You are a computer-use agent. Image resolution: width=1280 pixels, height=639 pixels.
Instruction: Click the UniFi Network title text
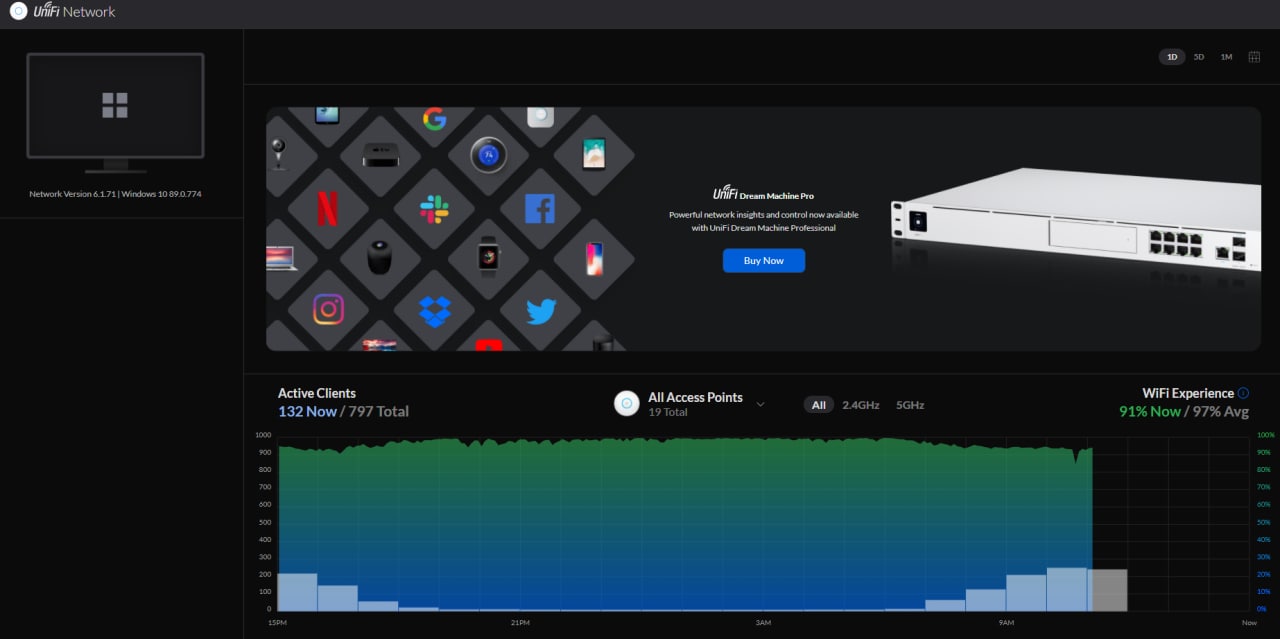75,12
